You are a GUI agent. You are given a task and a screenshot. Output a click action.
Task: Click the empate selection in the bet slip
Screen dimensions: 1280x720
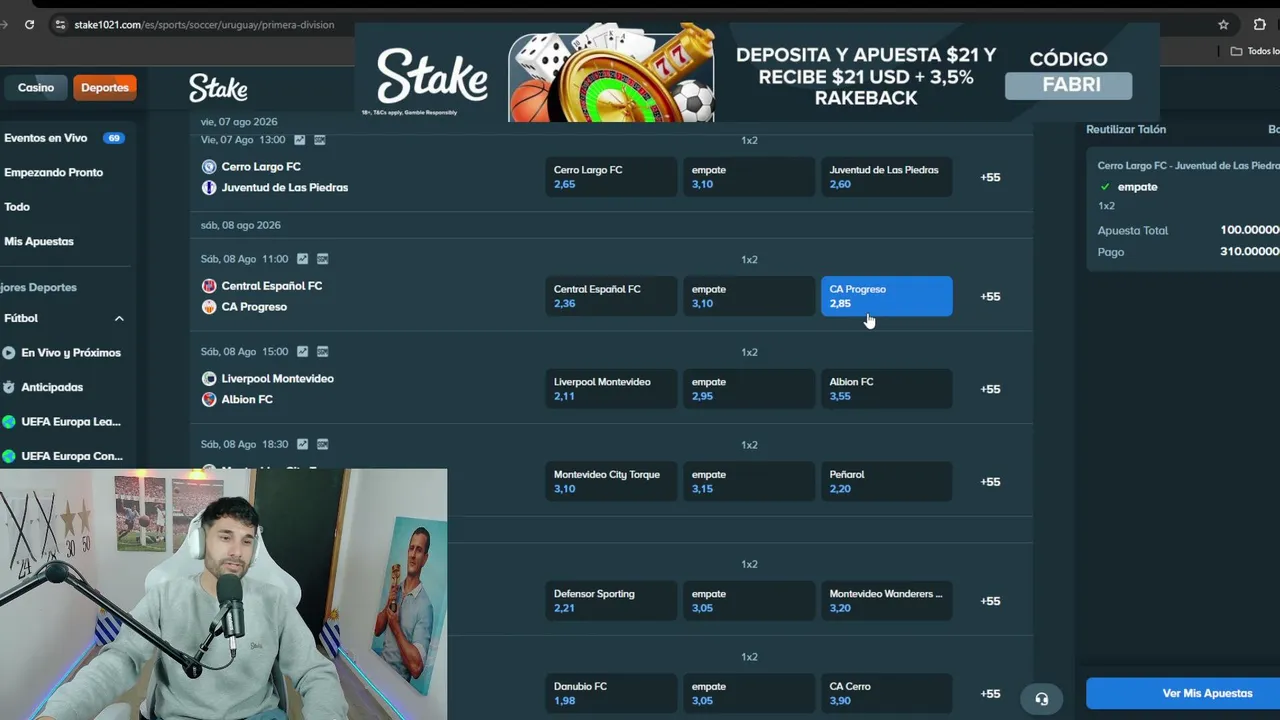pos(1138,187)
